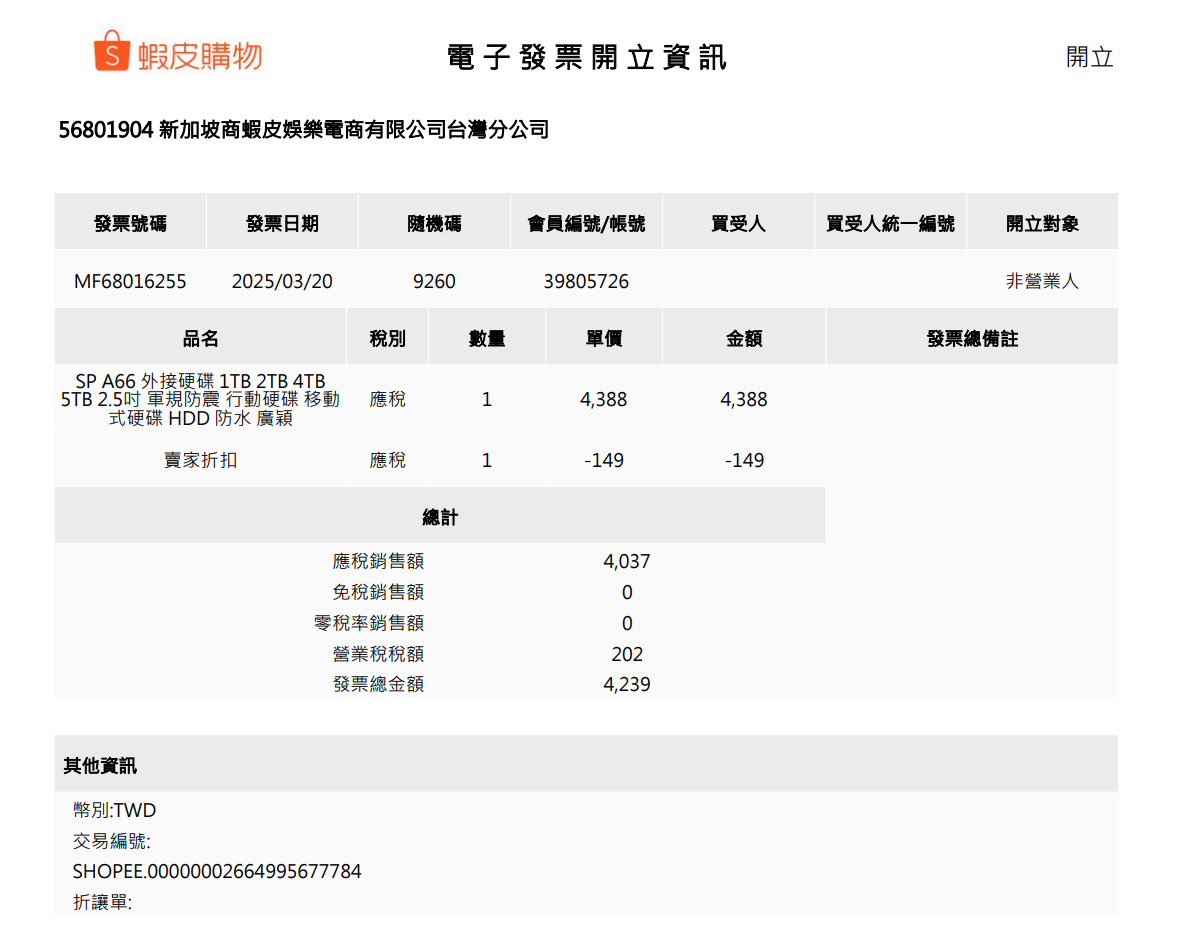Click the 開立 status label at top right
The width and height of the screenshot is (1186, 943).
(1089, 57)
